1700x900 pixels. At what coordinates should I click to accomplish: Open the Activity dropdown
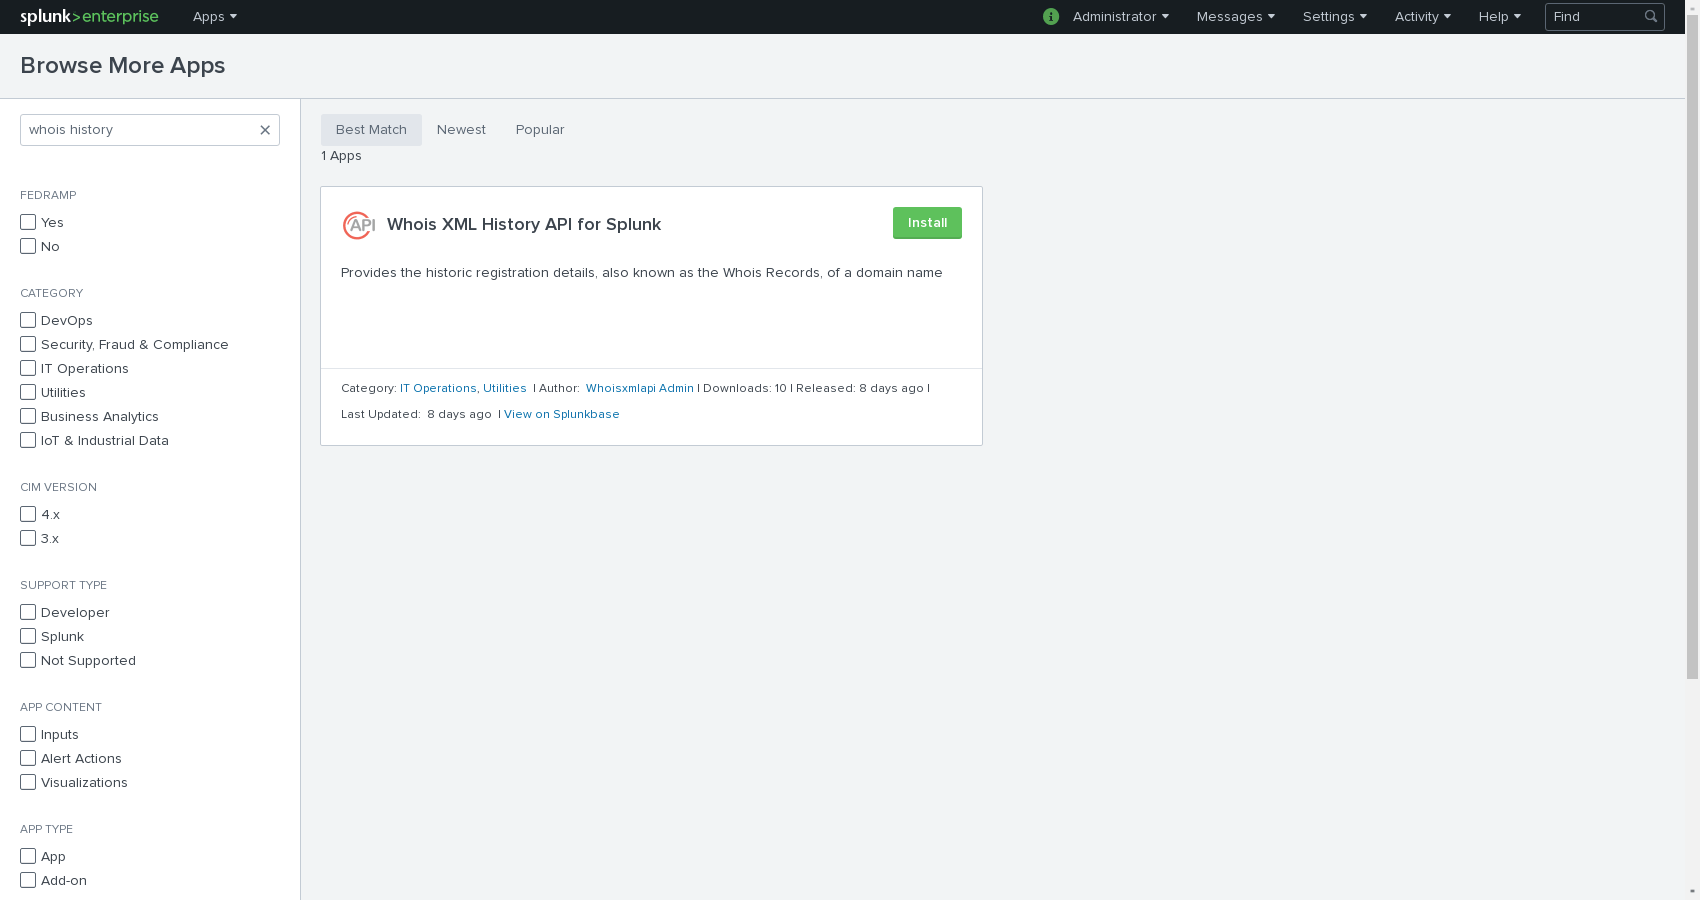[1422, 17]
